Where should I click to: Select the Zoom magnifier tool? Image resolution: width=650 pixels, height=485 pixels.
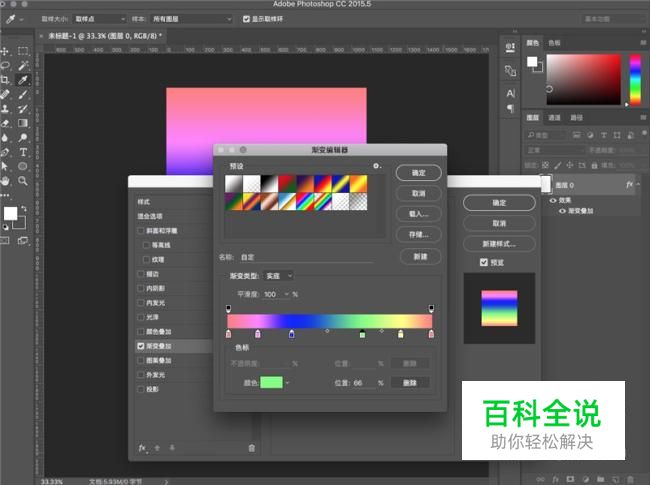(x=23, y=181)
